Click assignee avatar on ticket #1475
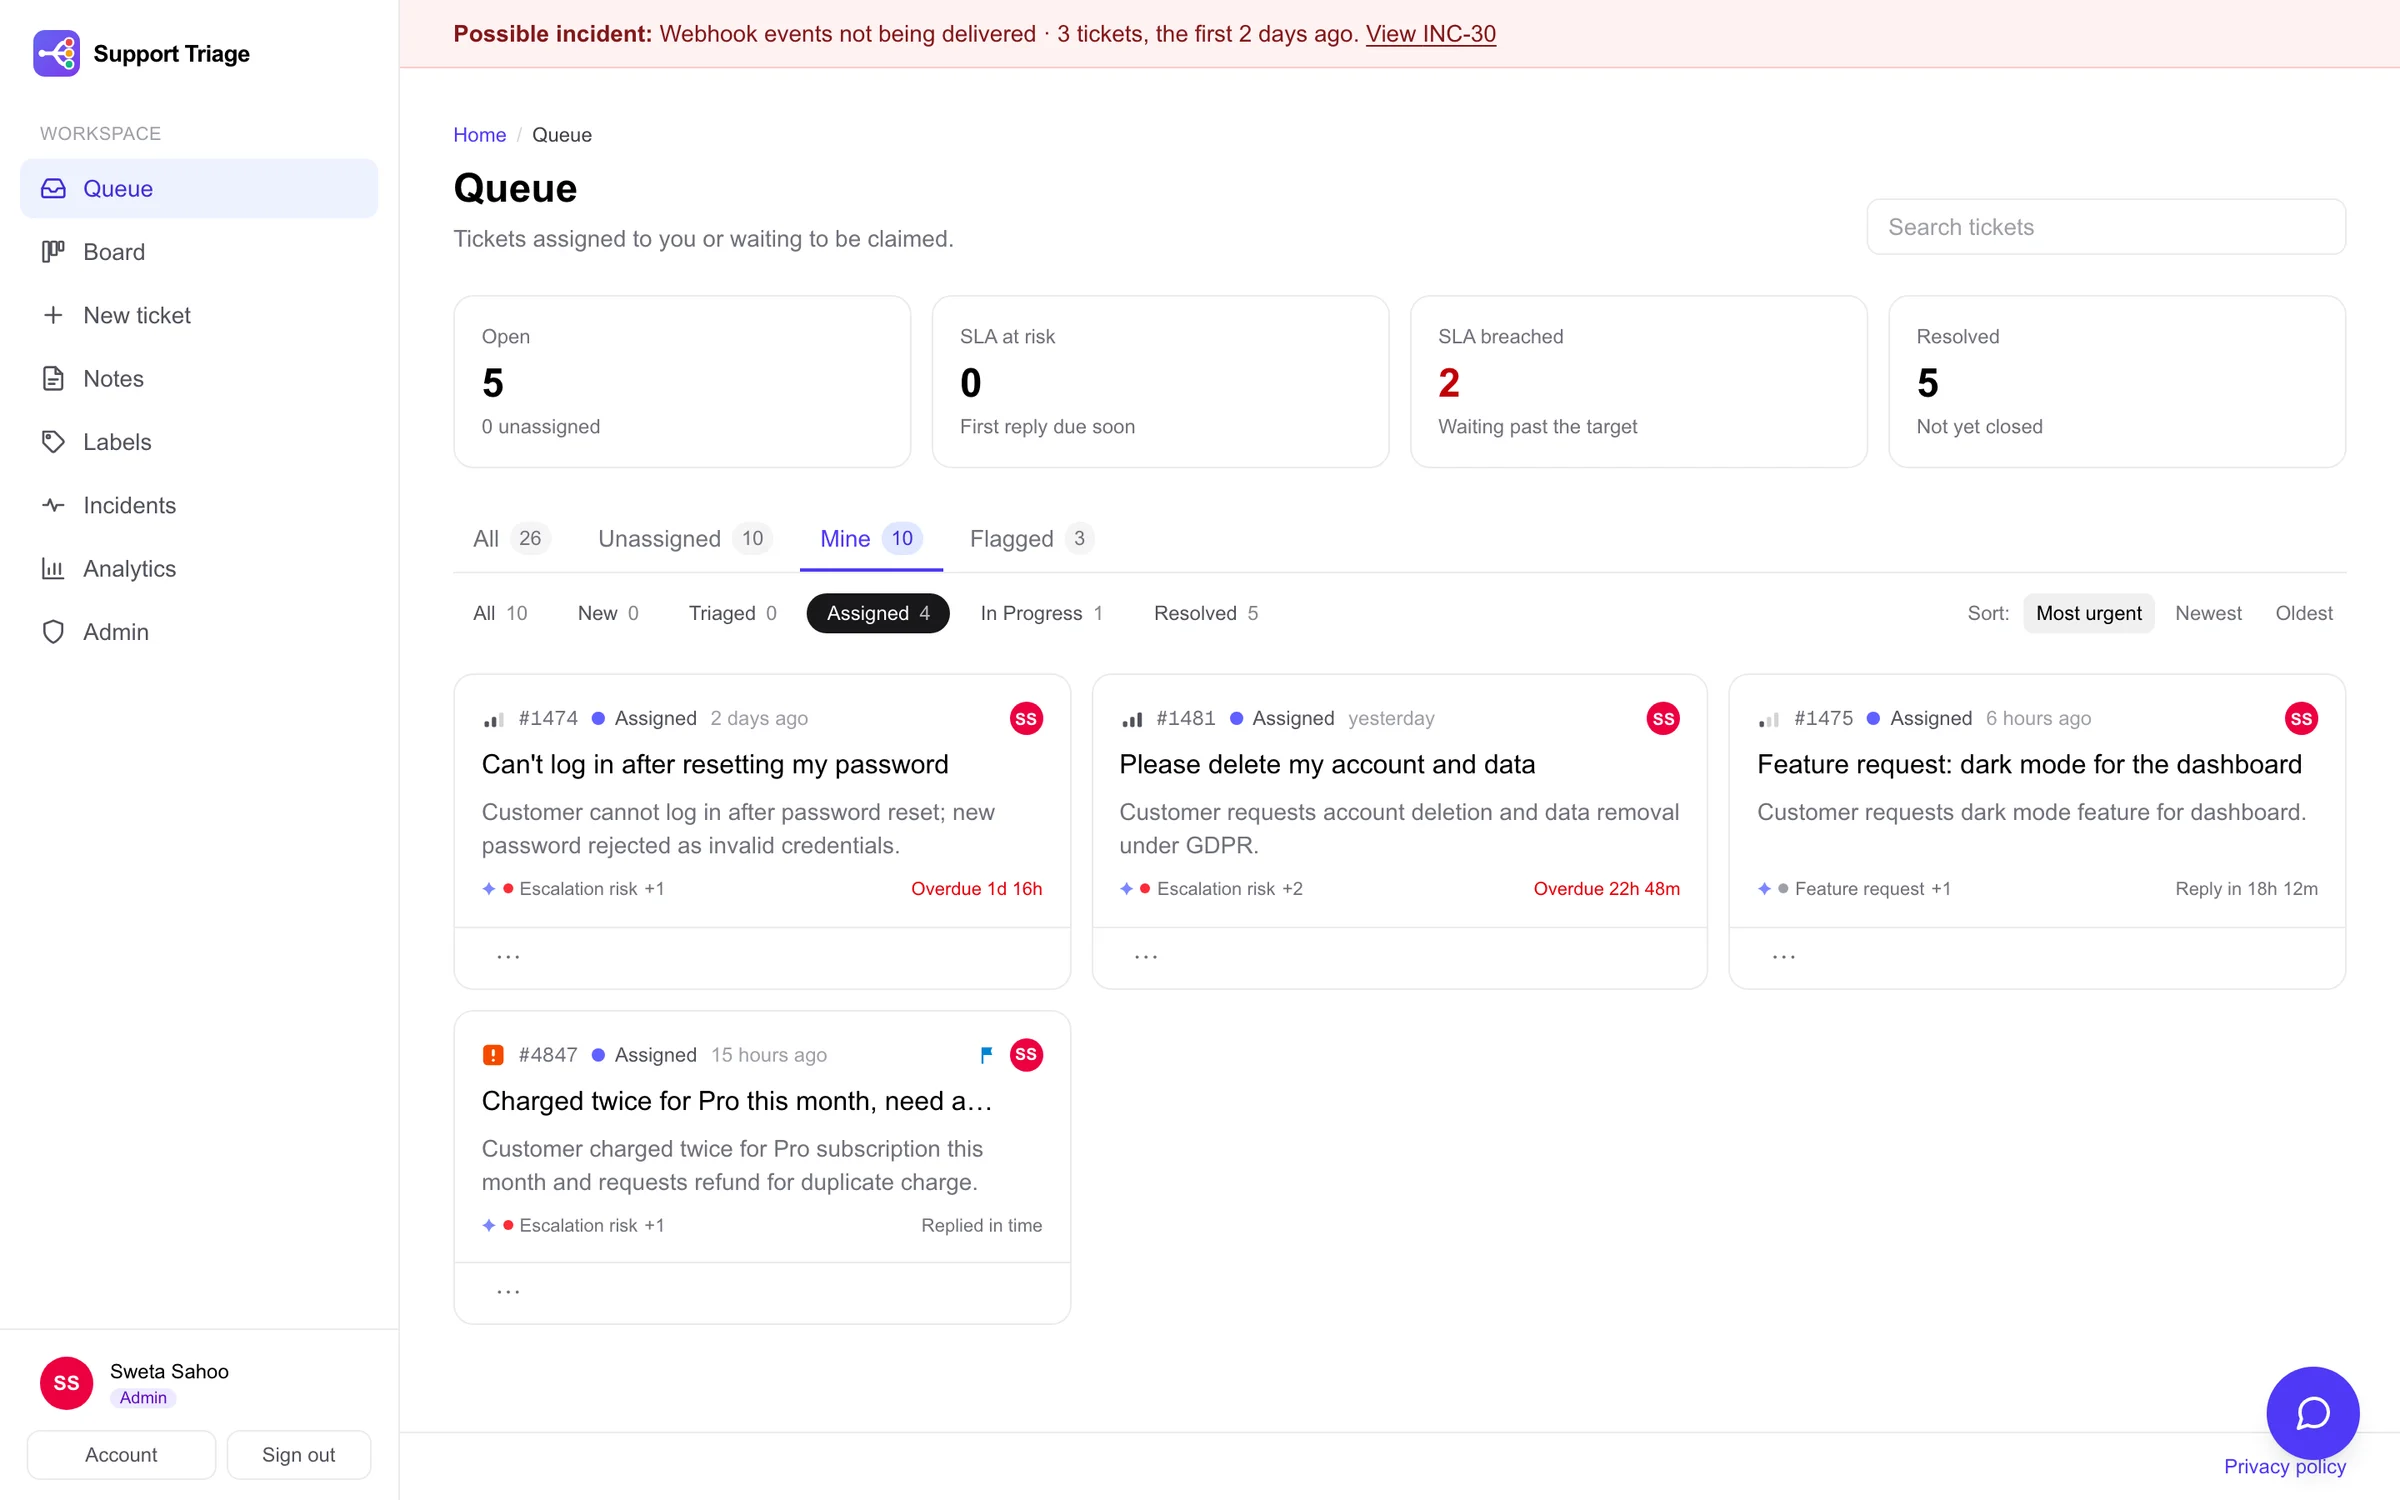Viewport: 2400px width, 1500px height. 2301,718
